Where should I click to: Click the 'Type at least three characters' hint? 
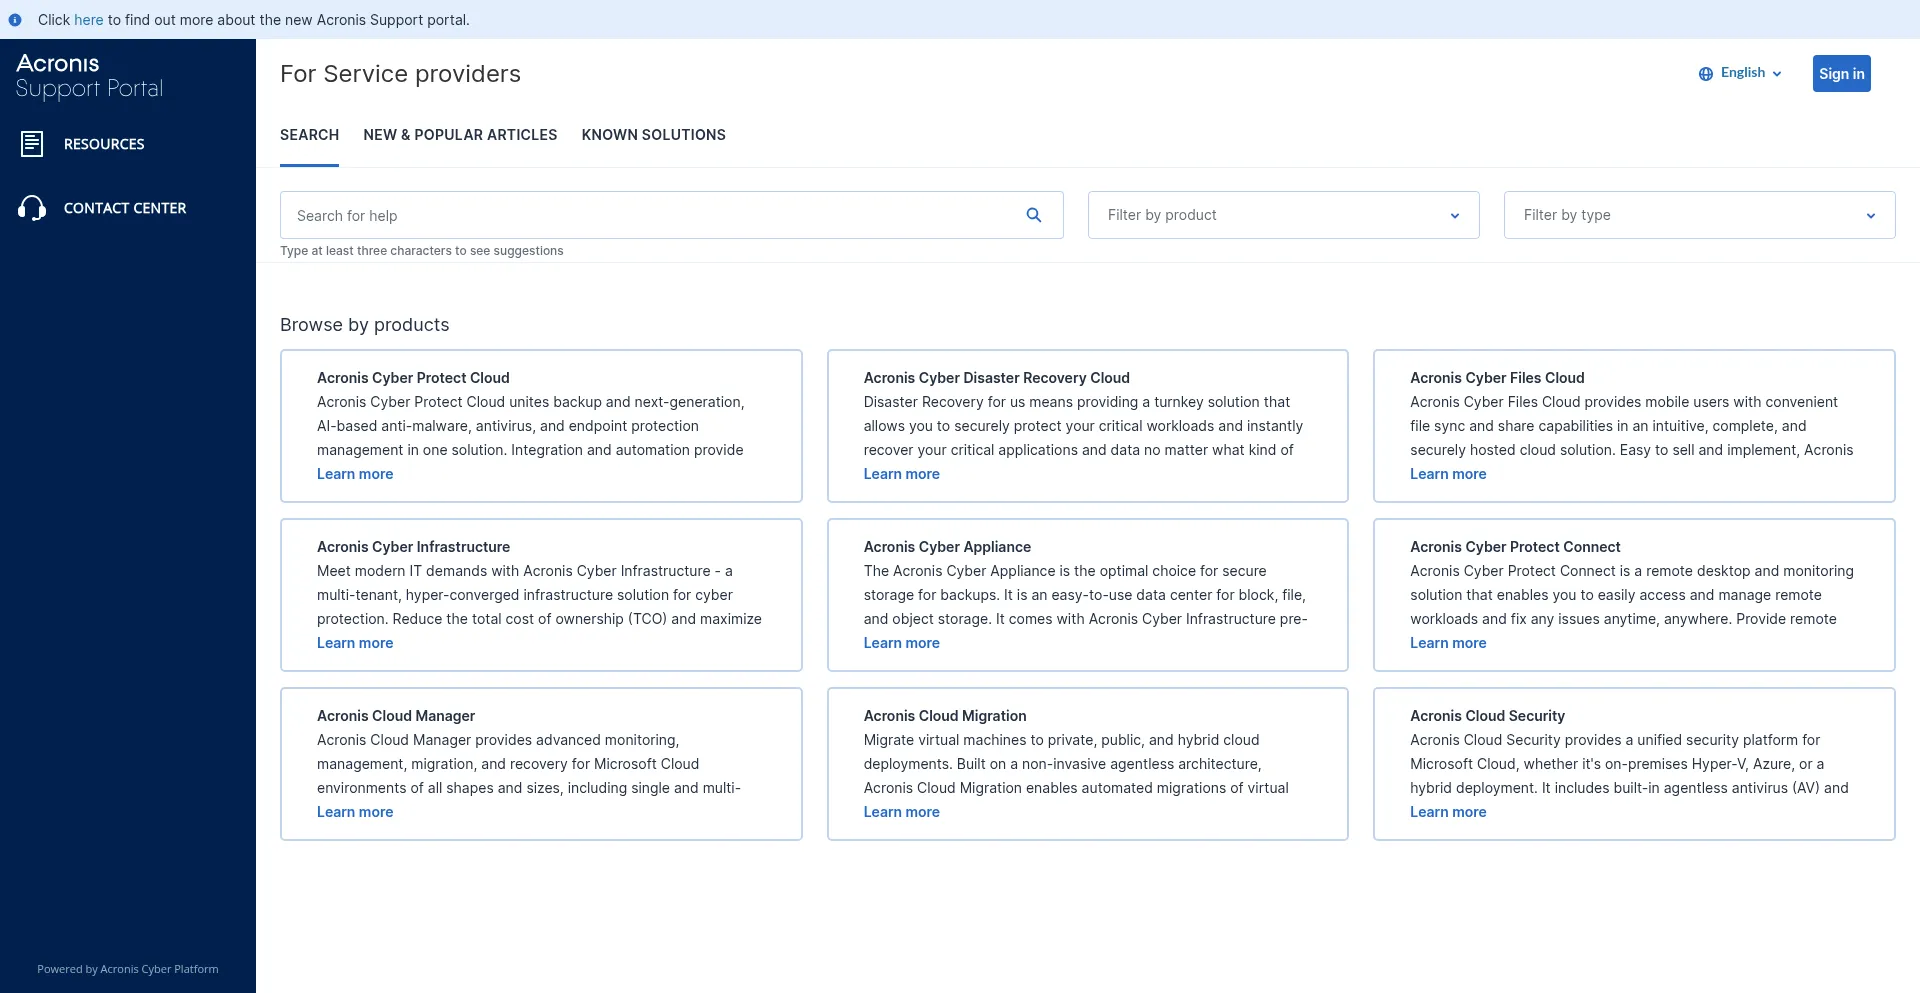tap(422, 251)
